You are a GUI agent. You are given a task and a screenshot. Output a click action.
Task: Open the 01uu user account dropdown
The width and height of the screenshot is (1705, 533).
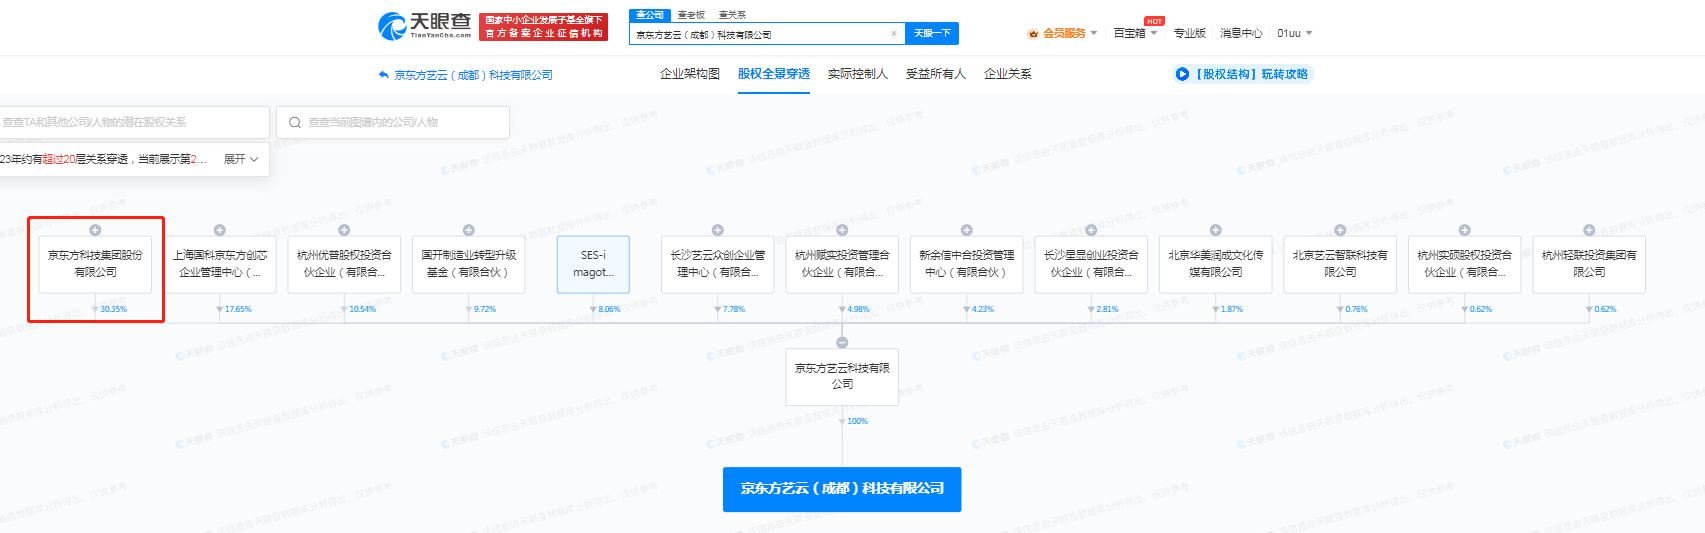pyautogui.click(x=1294, y=34)
